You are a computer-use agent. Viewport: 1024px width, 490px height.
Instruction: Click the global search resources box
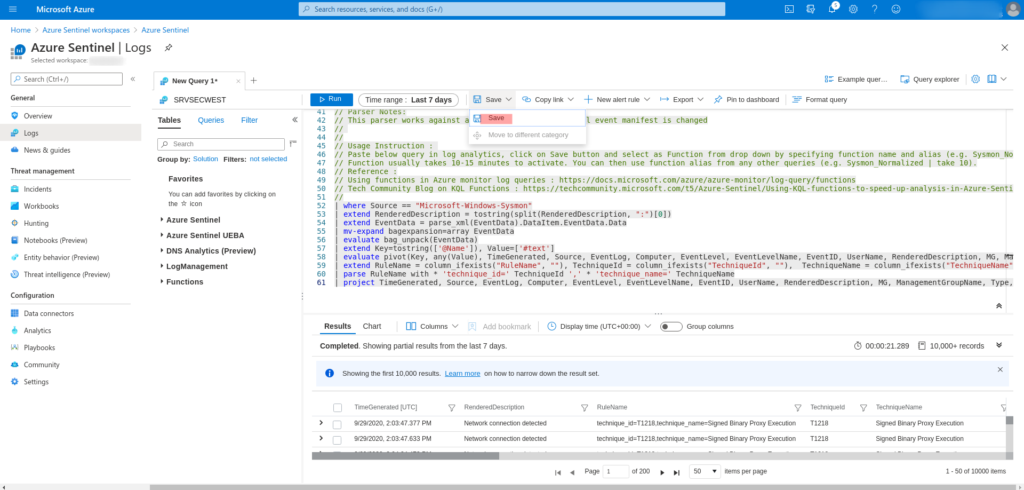point(512,9)
